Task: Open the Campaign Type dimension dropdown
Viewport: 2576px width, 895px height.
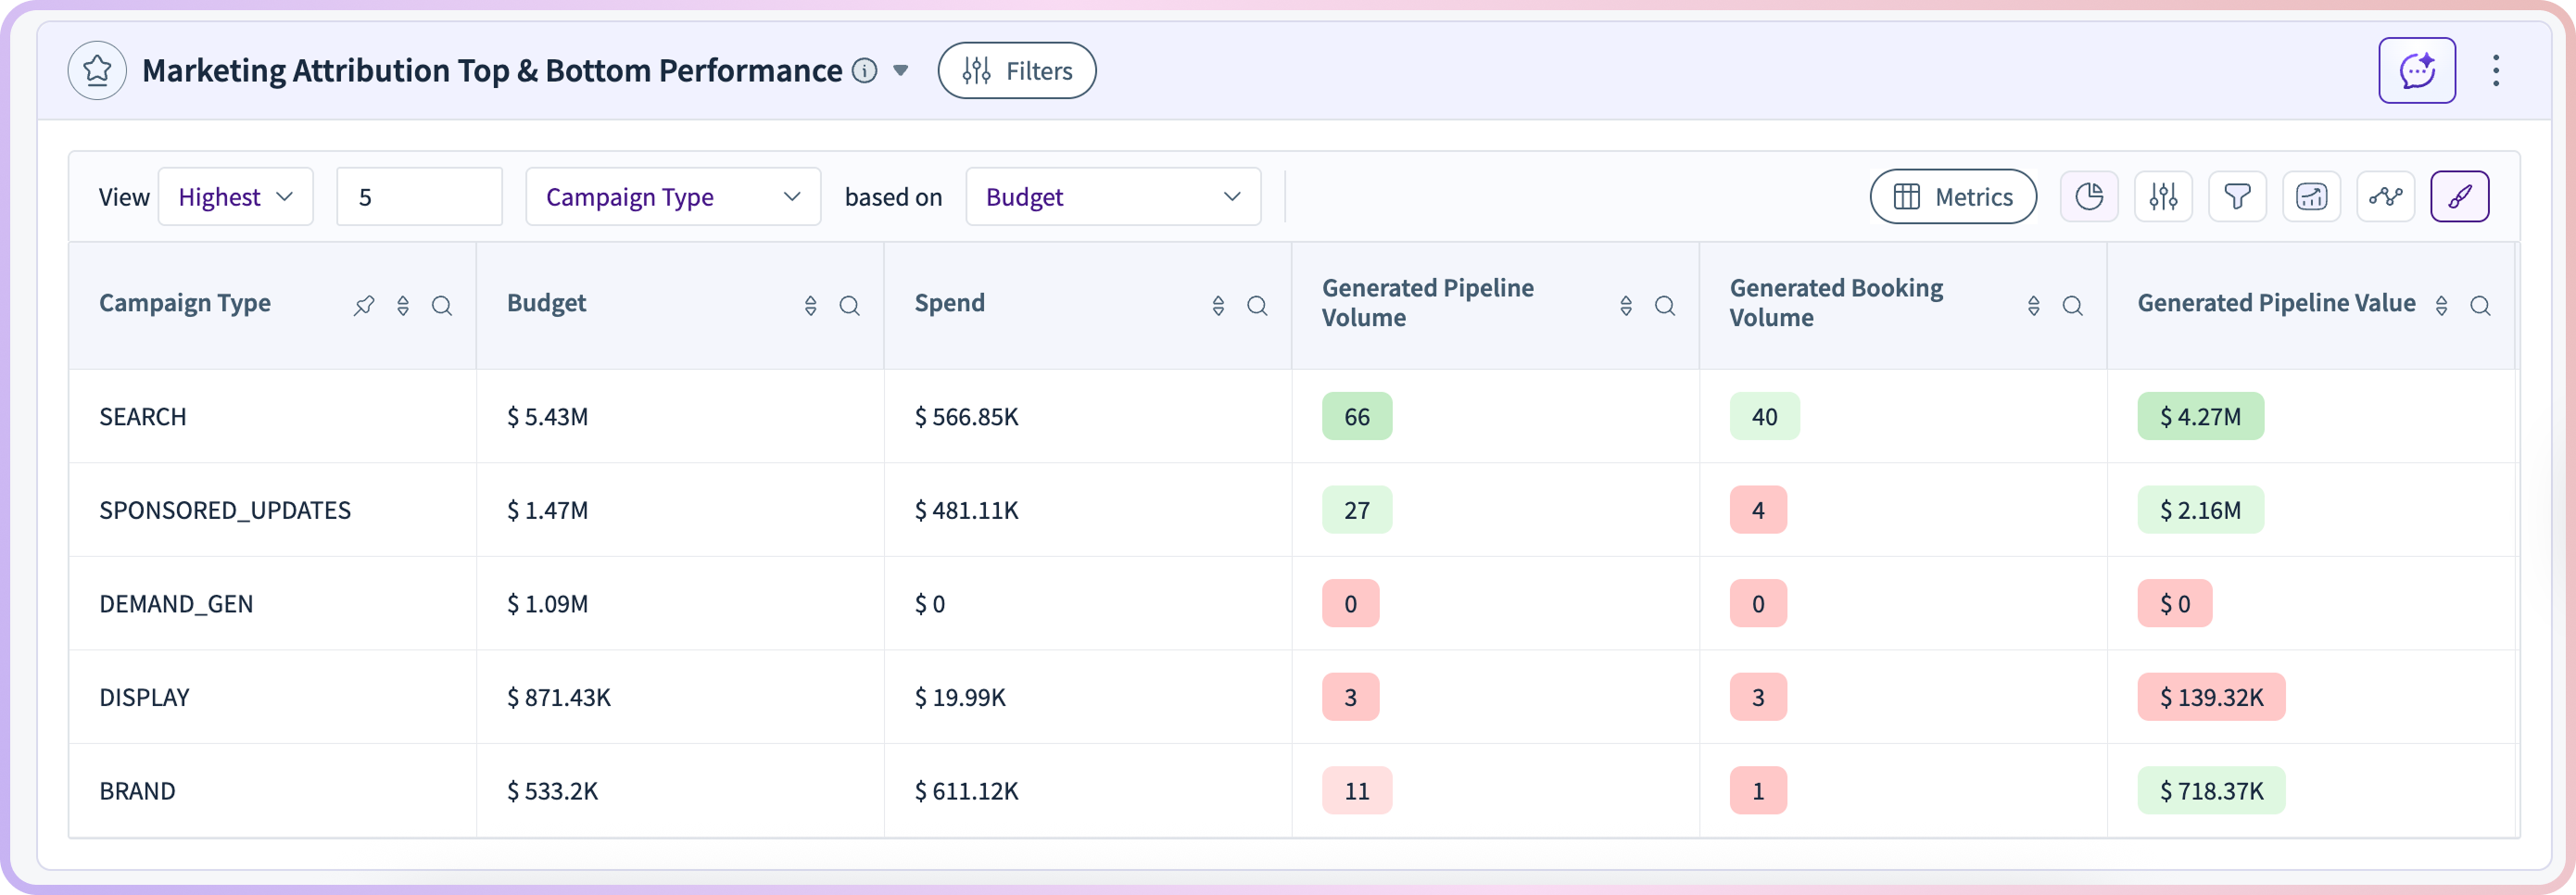Action: 673,197
